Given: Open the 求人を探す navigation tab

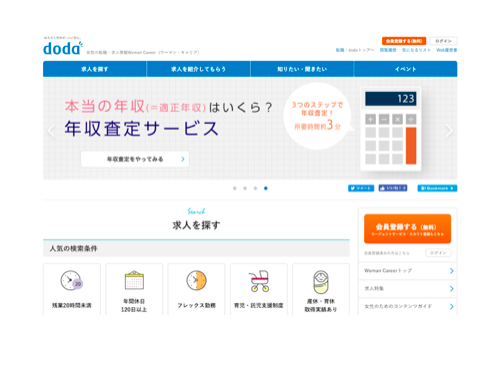Looking at the screenshot, I should [95, 69].
